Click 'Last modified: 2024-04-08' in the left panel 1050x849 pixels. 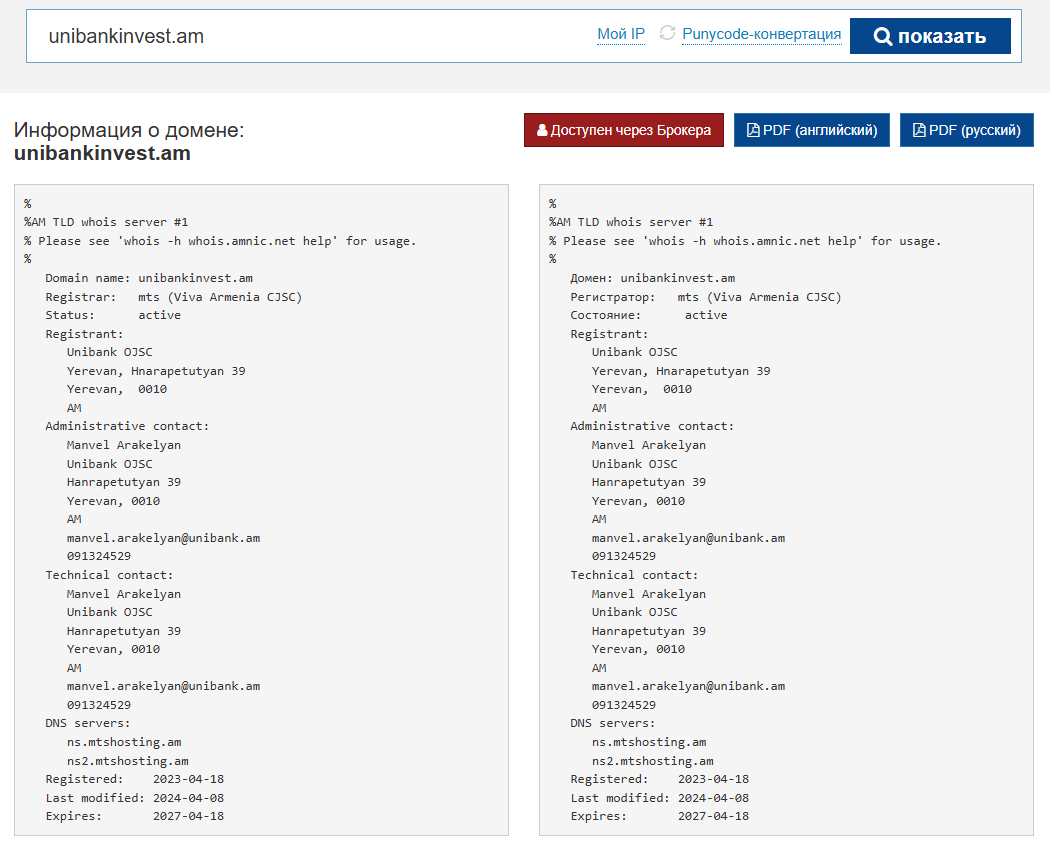pyautogui.click(x=135, y=798)
